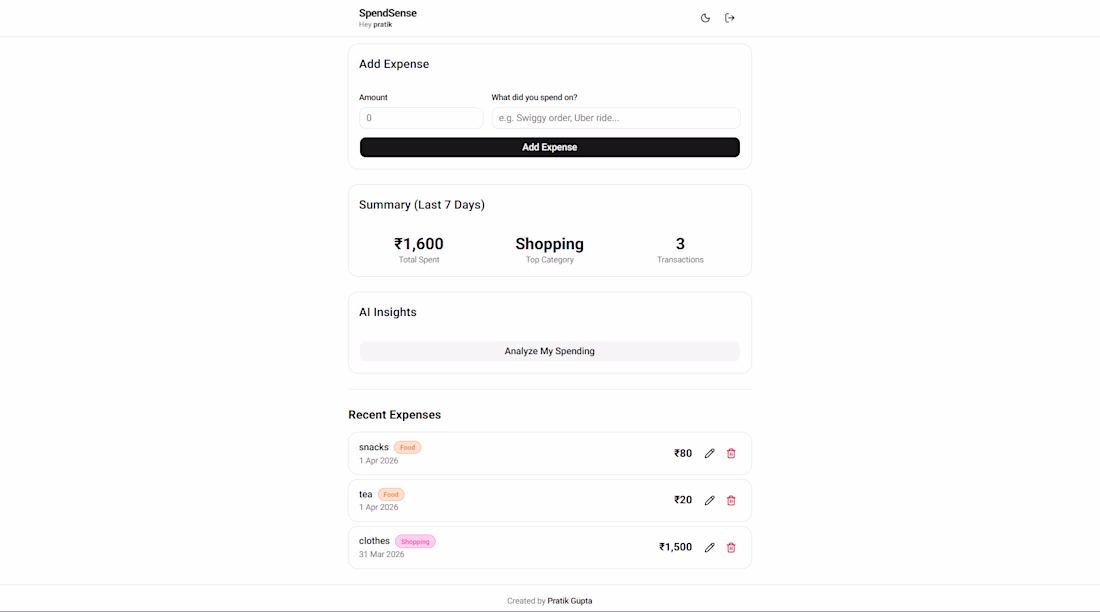1100x612 pixels.
Task: Click the 3 Transactions stat
Action: coord(680,244)
